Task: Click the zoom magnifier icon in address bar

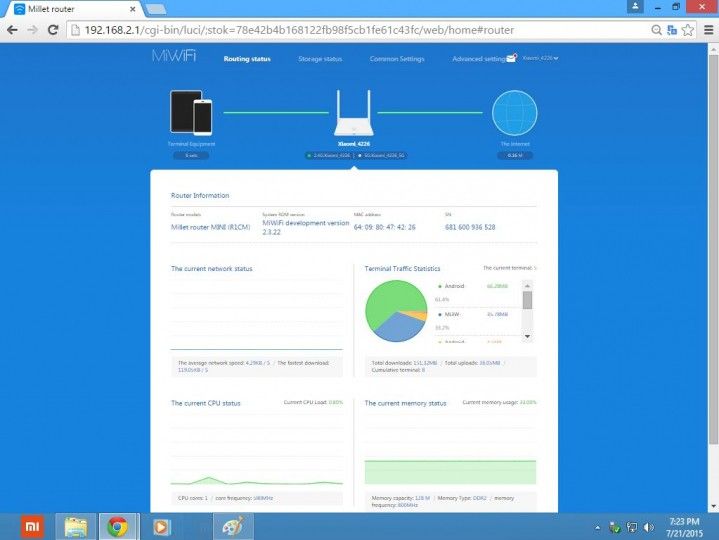Action: coord(657,30)
